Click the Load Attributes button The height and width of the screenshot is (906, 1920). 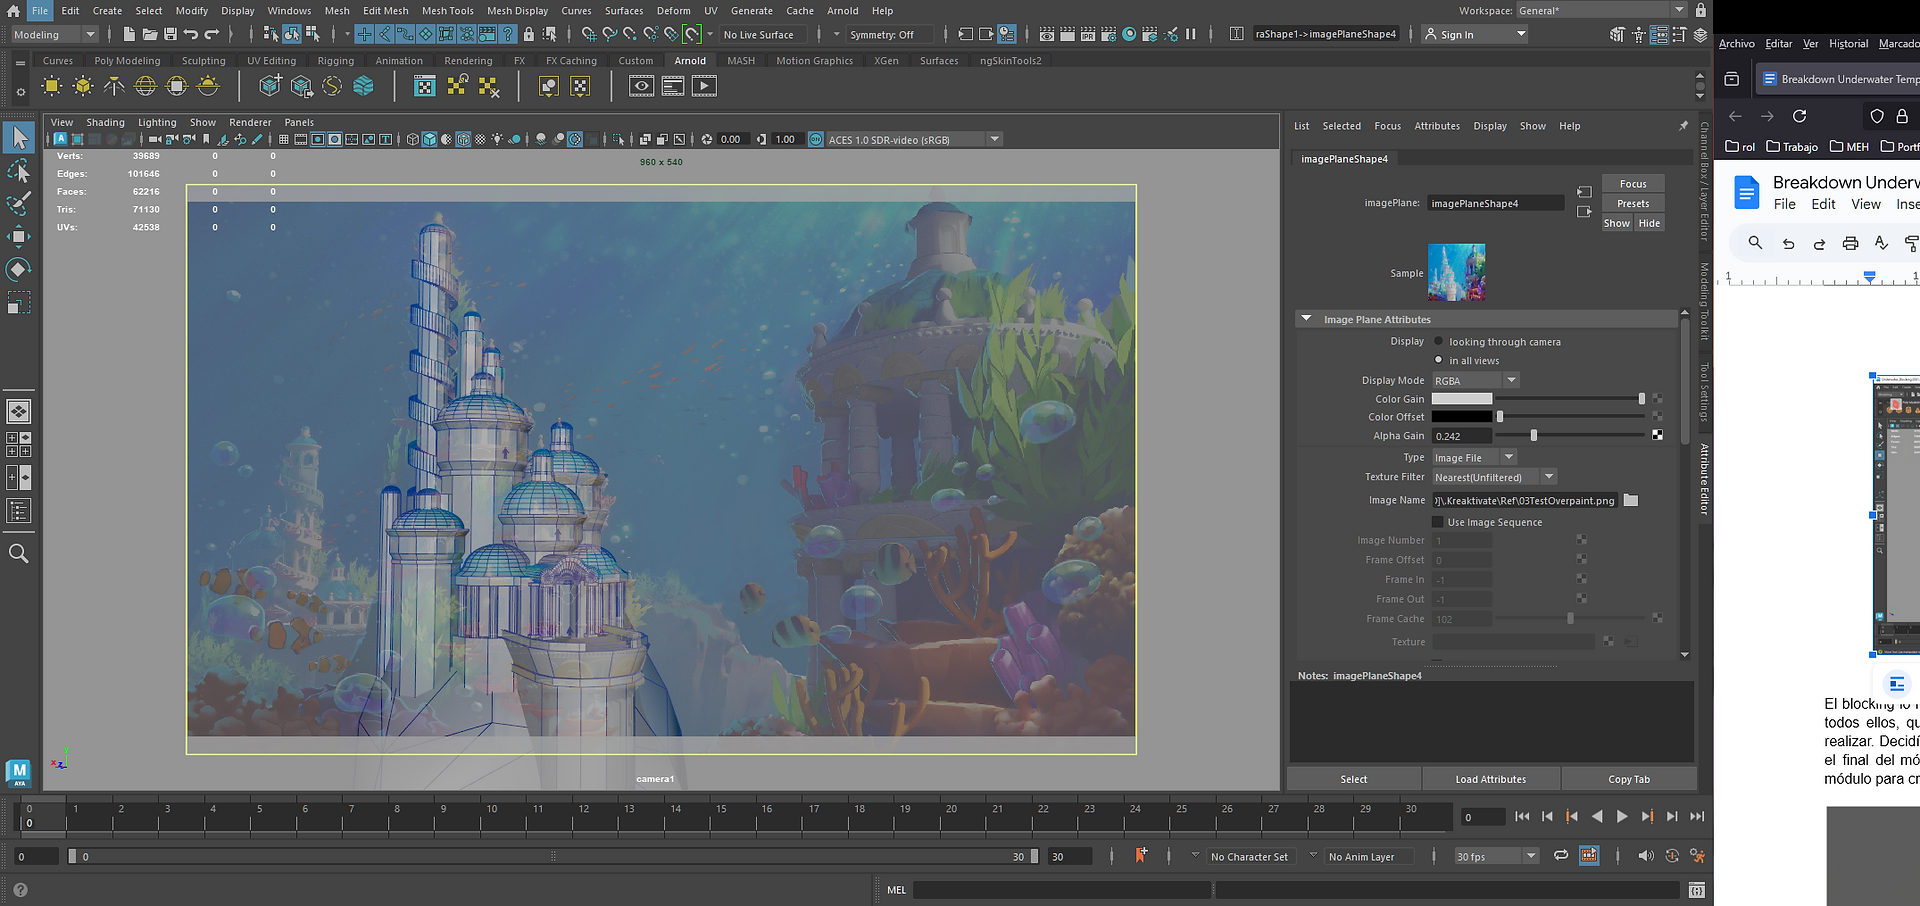1490,779
